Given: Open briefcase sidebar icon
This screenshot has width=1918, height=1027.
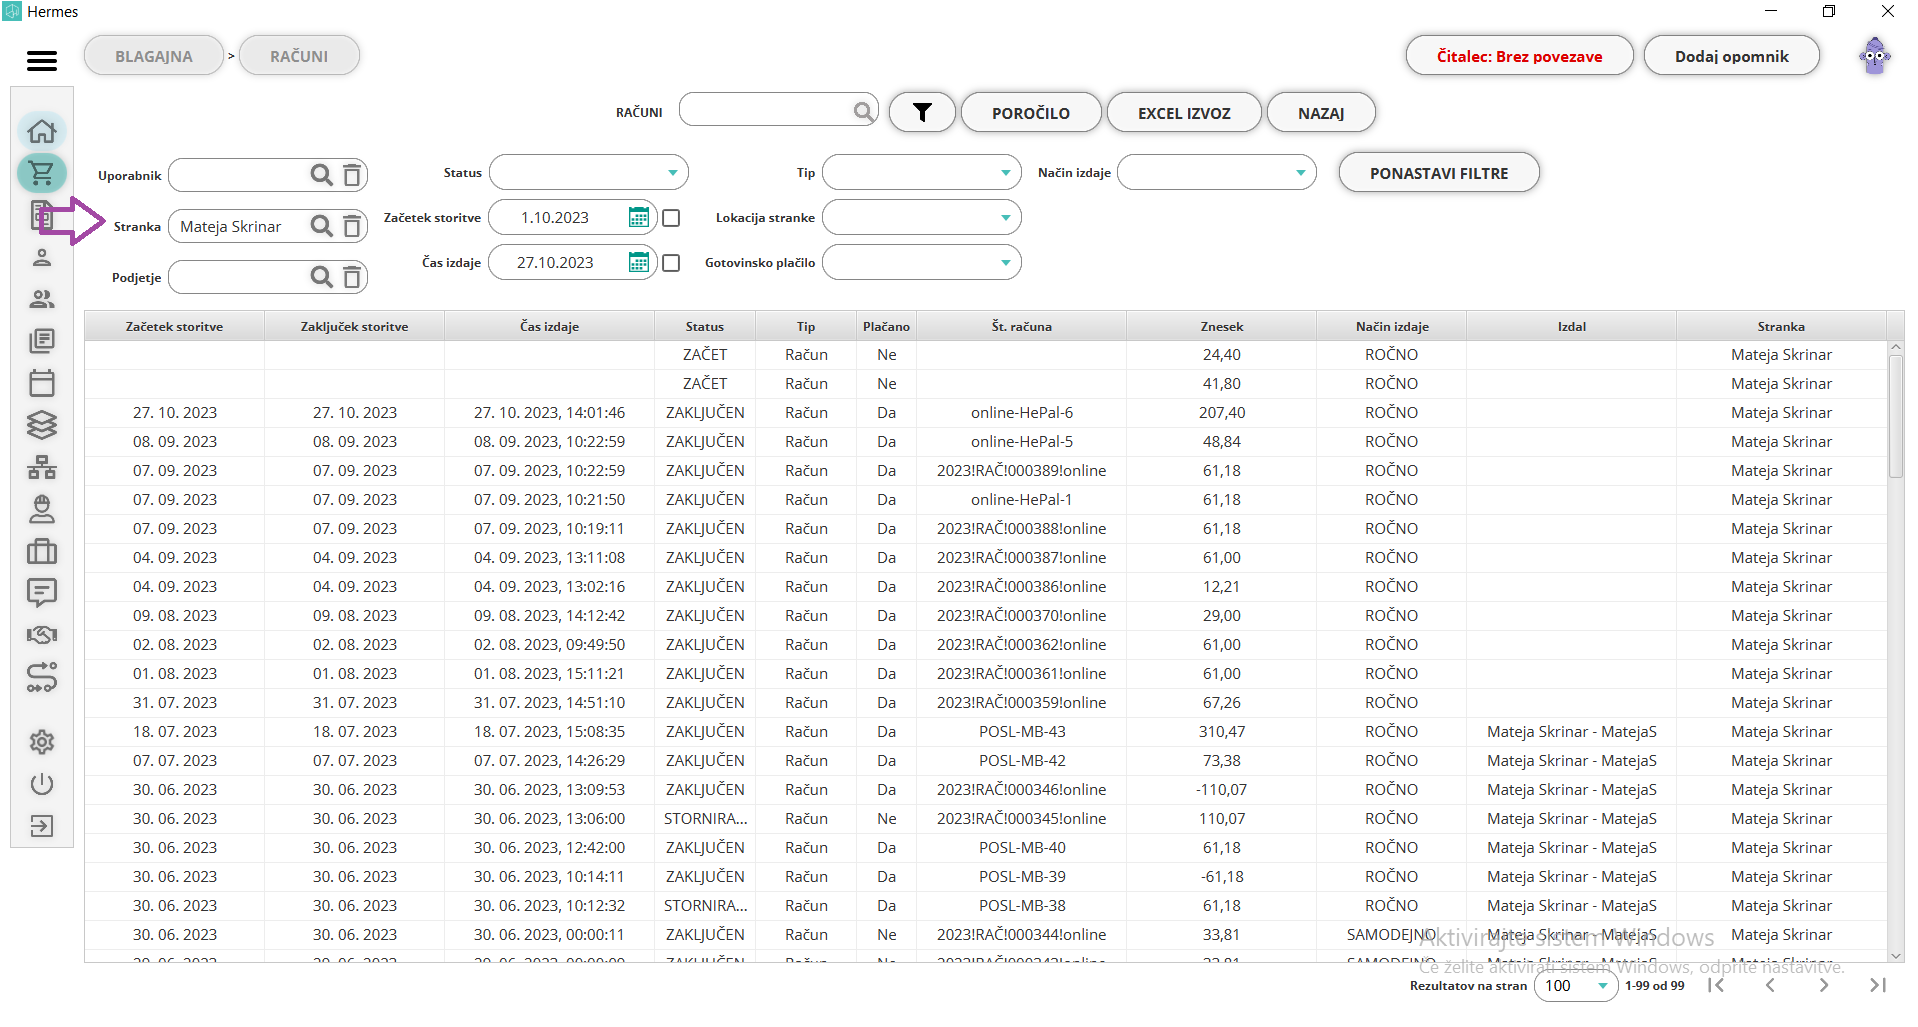Looking at the screenshot, I should click(42, 551).
